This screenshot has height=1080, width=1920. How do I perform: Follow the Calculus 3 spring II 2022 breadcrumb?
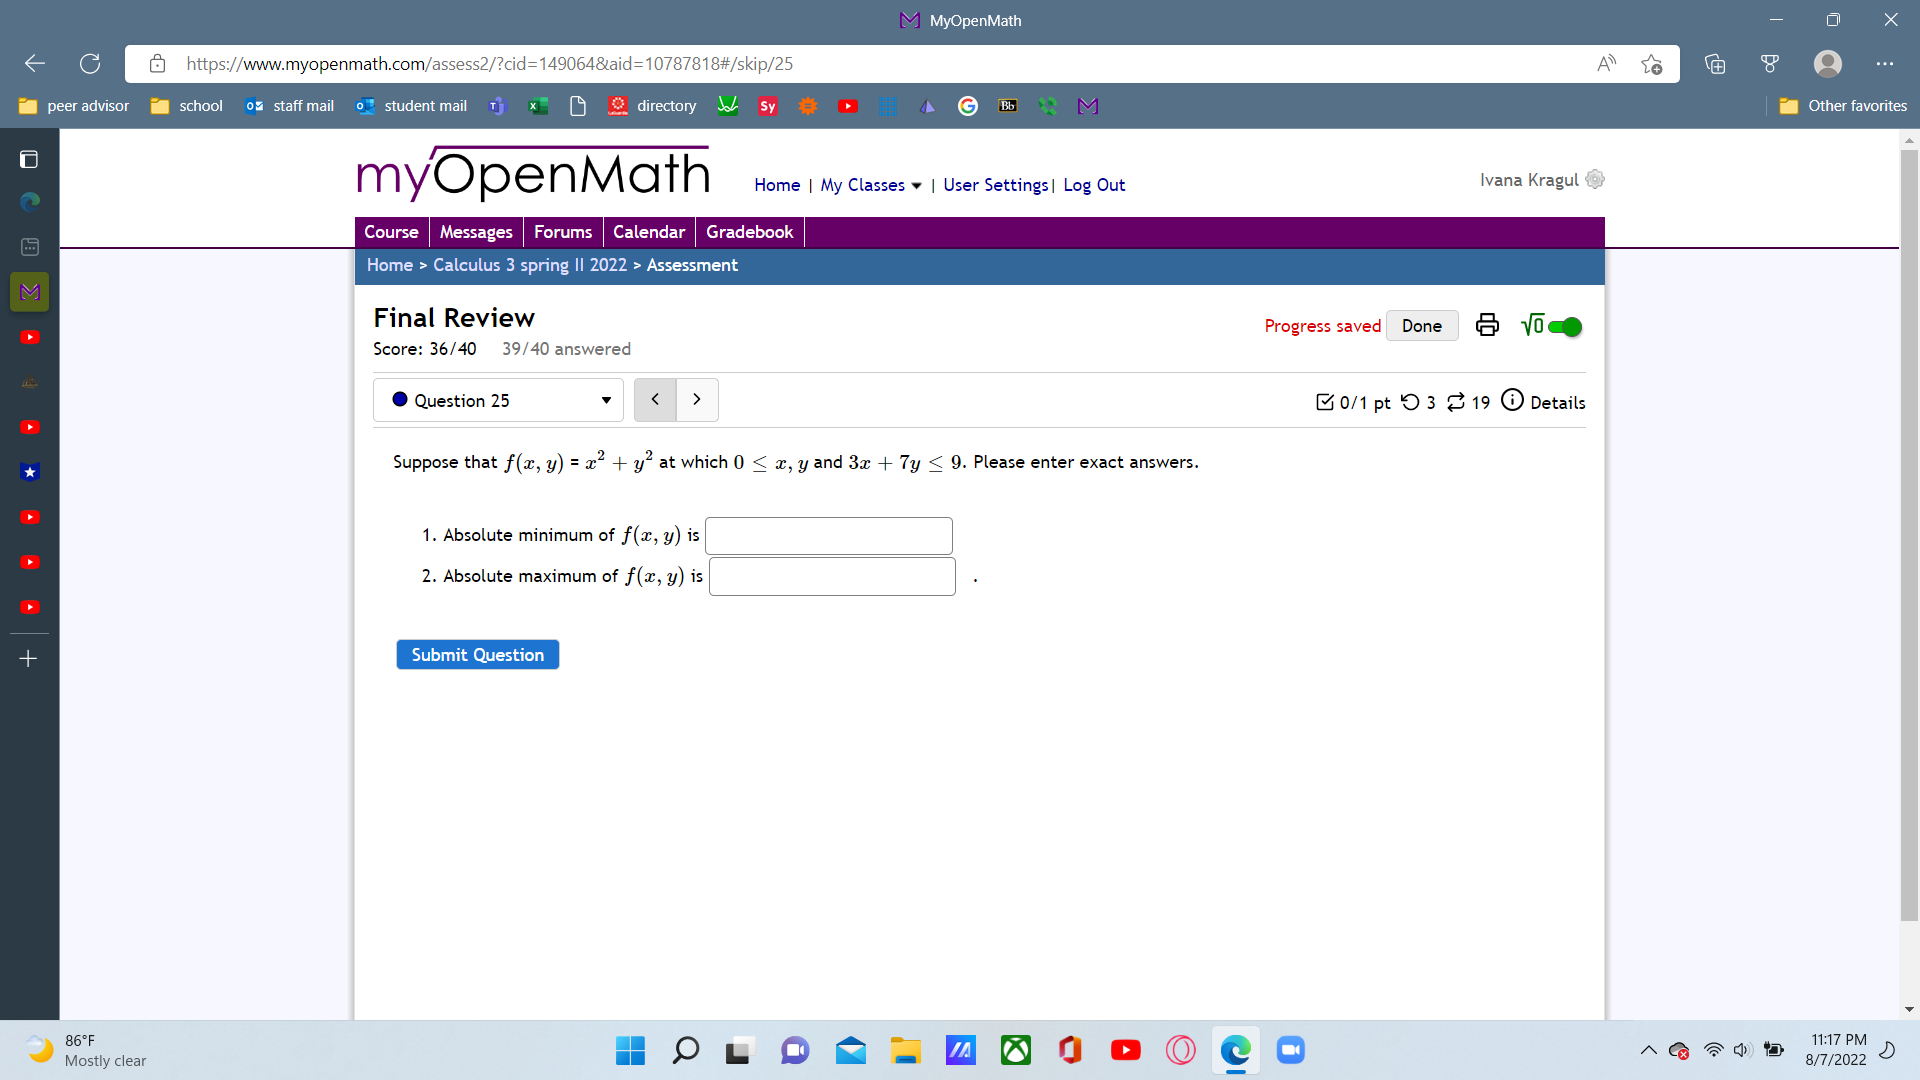pos(529,265)
